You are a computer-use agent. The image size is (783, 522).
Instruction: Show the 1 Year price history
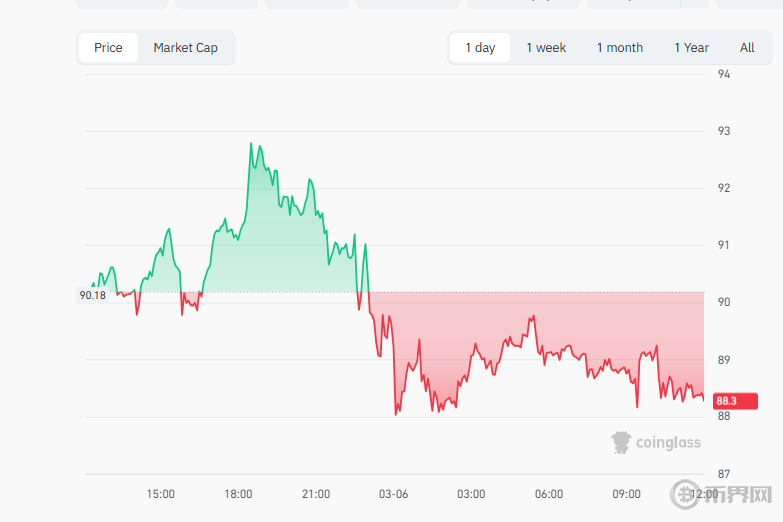coord(691,48)
